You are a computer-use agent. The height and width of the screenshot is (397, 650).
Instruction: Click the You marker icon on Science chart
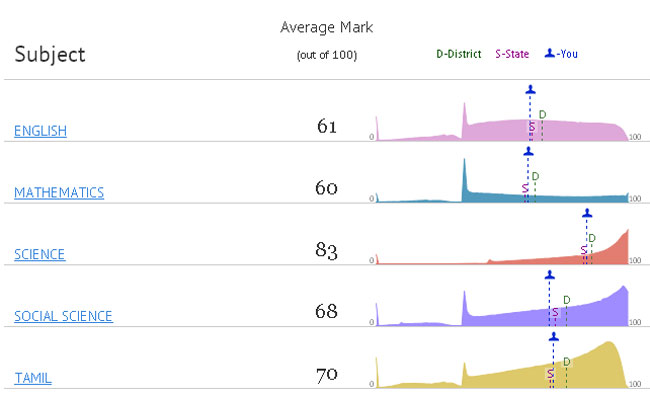click(x=587, y=213)
